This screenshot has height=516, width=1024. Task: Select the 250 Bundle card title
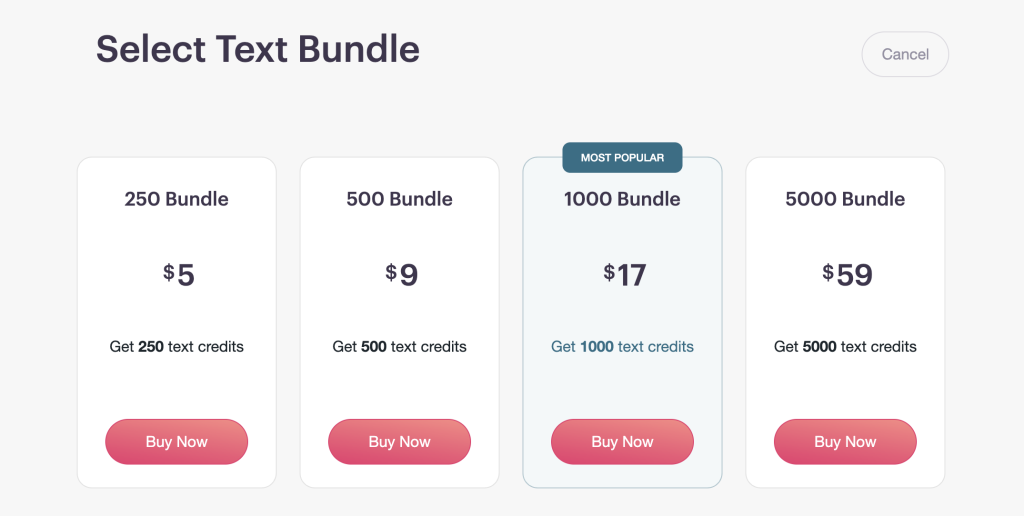point(176,199)
